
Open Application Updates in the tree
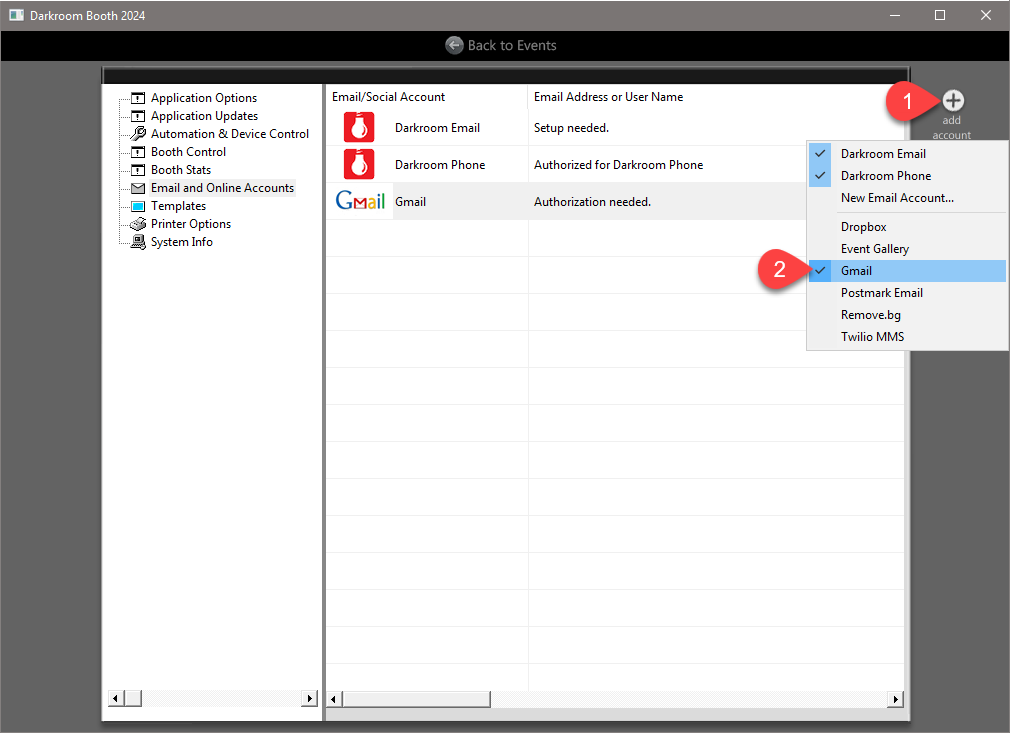204,116
